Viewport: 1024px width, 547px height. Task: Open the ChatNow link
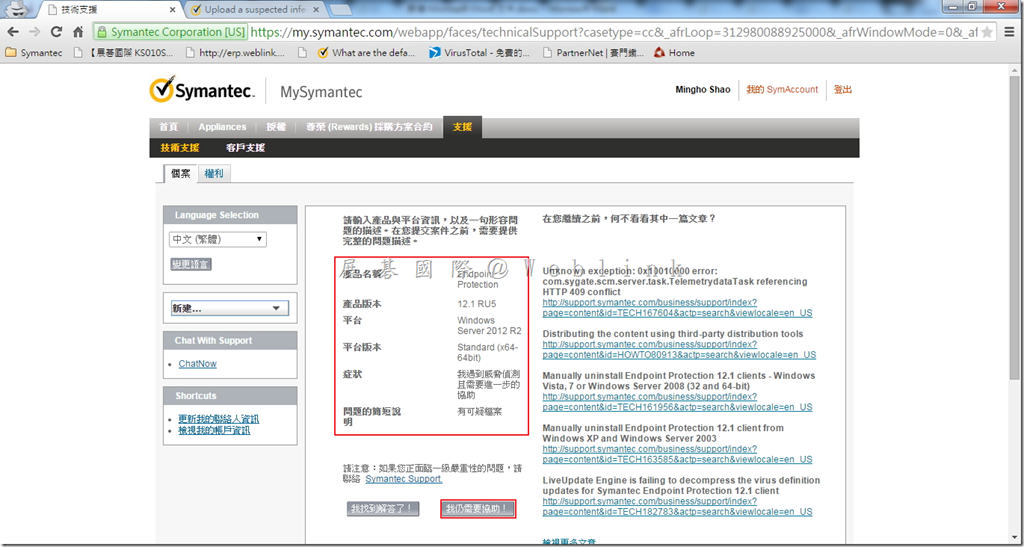tap(197, 364)
